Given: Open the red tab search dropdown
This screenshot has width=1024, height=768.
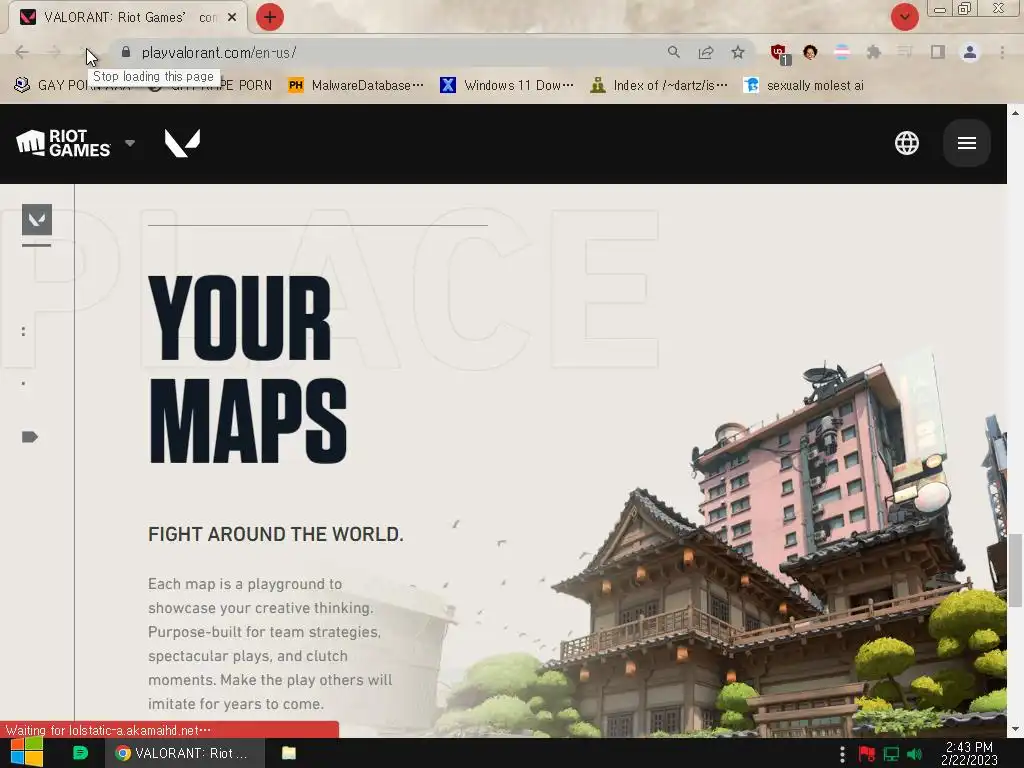Looking at the screenshot, I should tap(904, 17).
